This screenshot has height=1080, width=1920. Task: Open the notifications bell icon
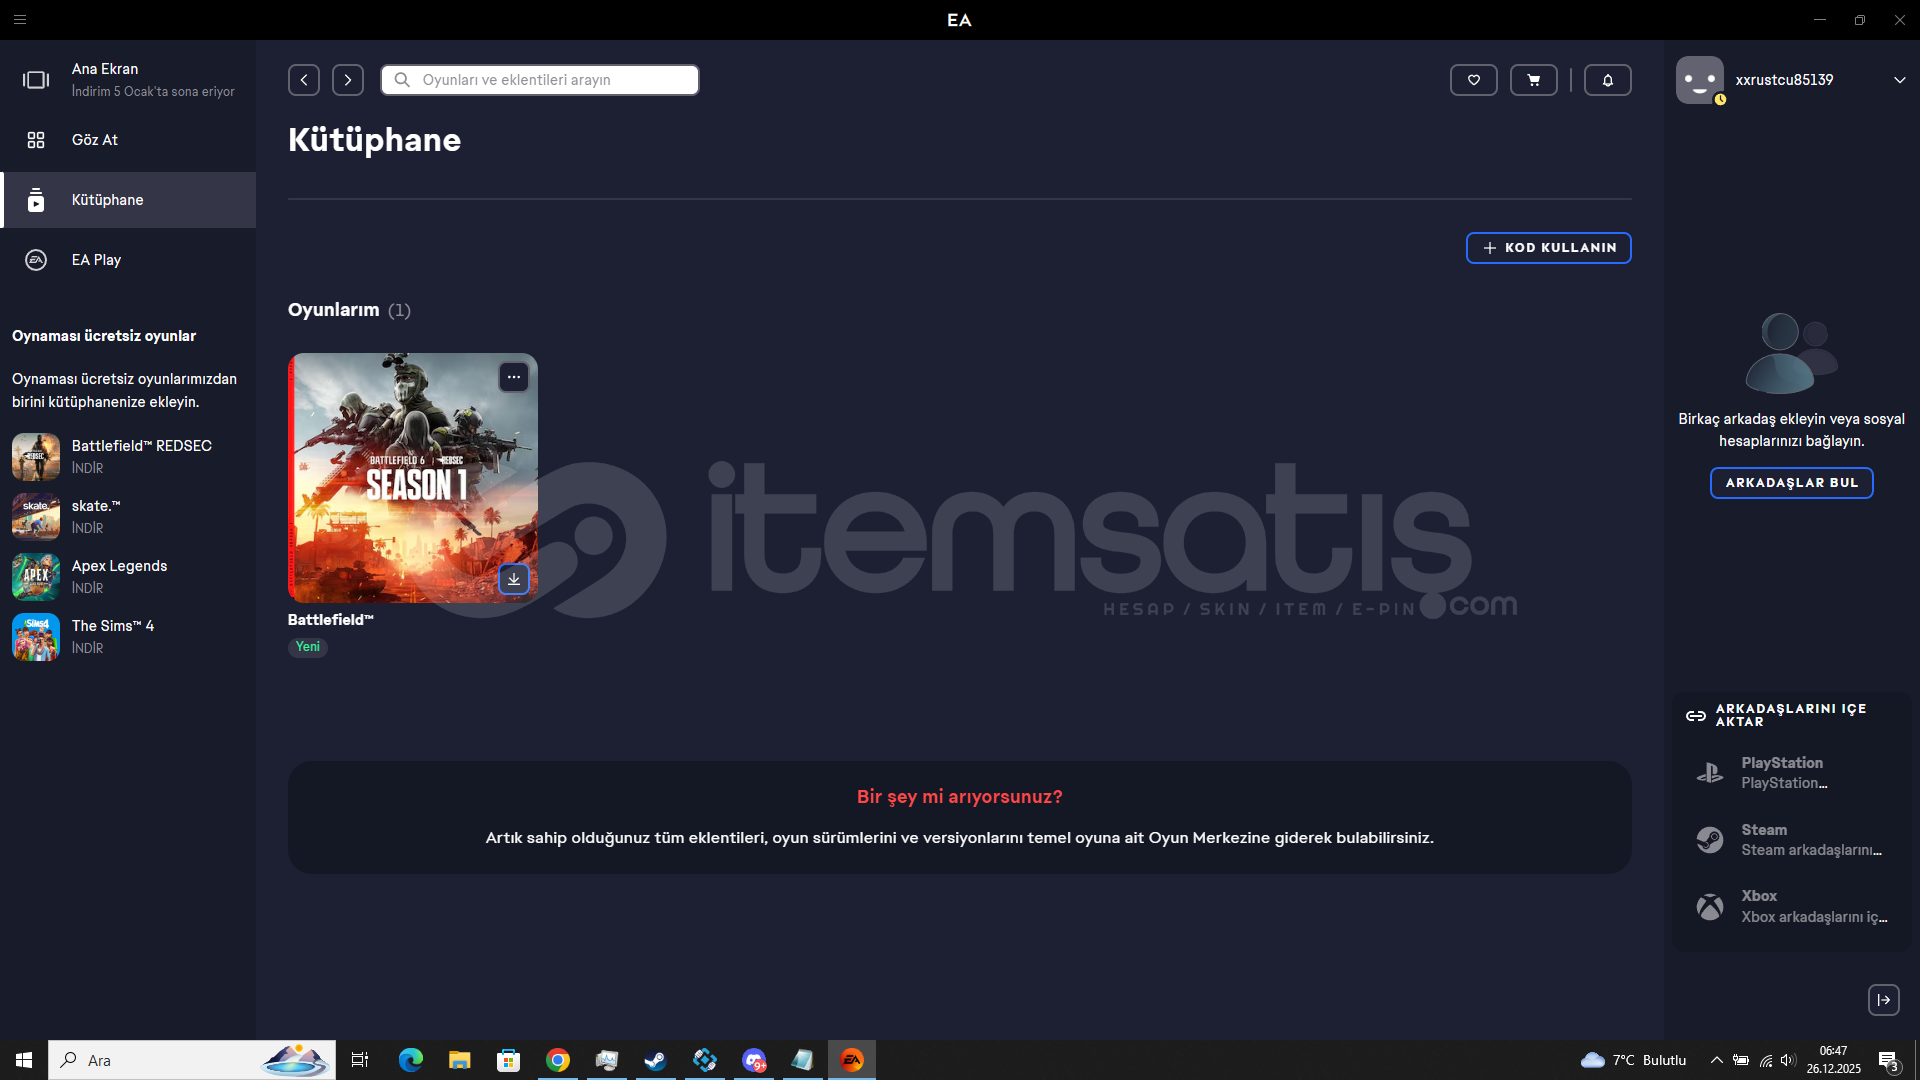1607,80
